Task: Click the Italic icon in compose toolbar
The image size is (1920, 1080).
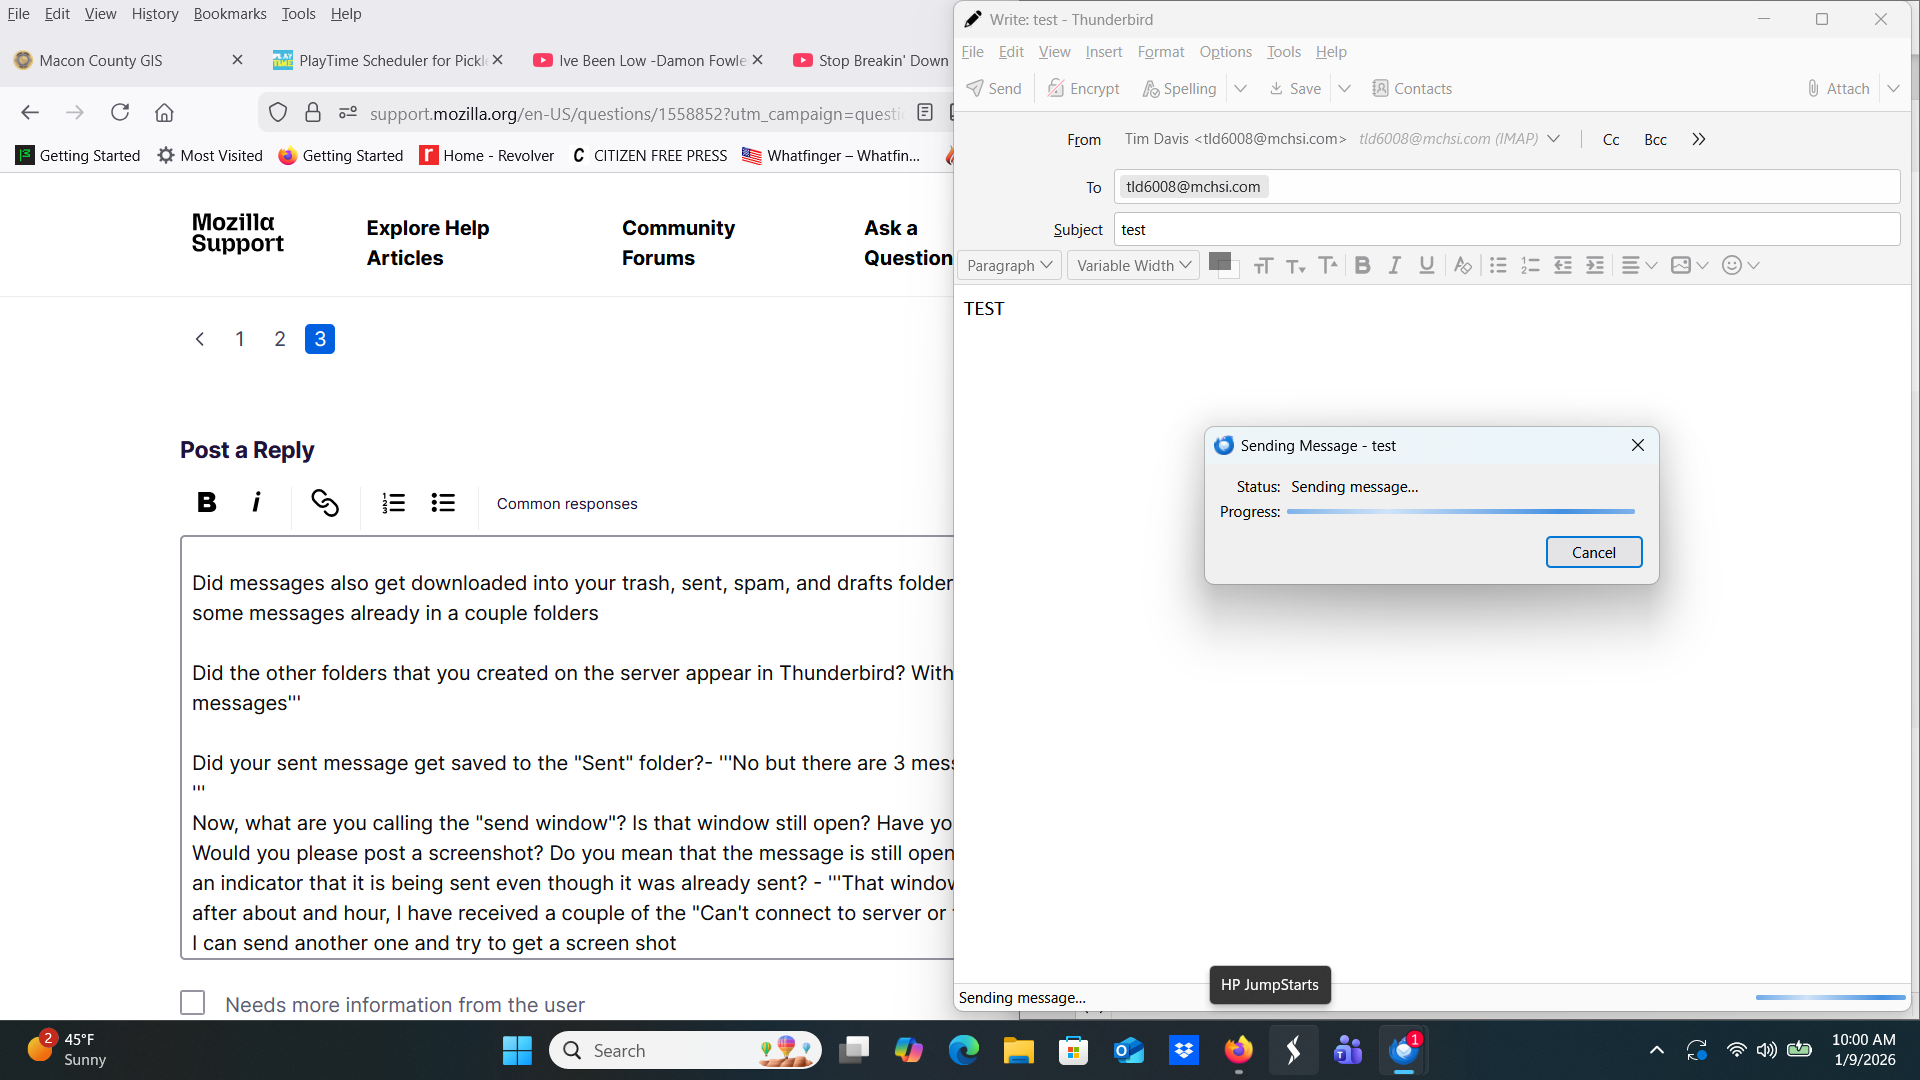Action: [x=1394, y=265]
